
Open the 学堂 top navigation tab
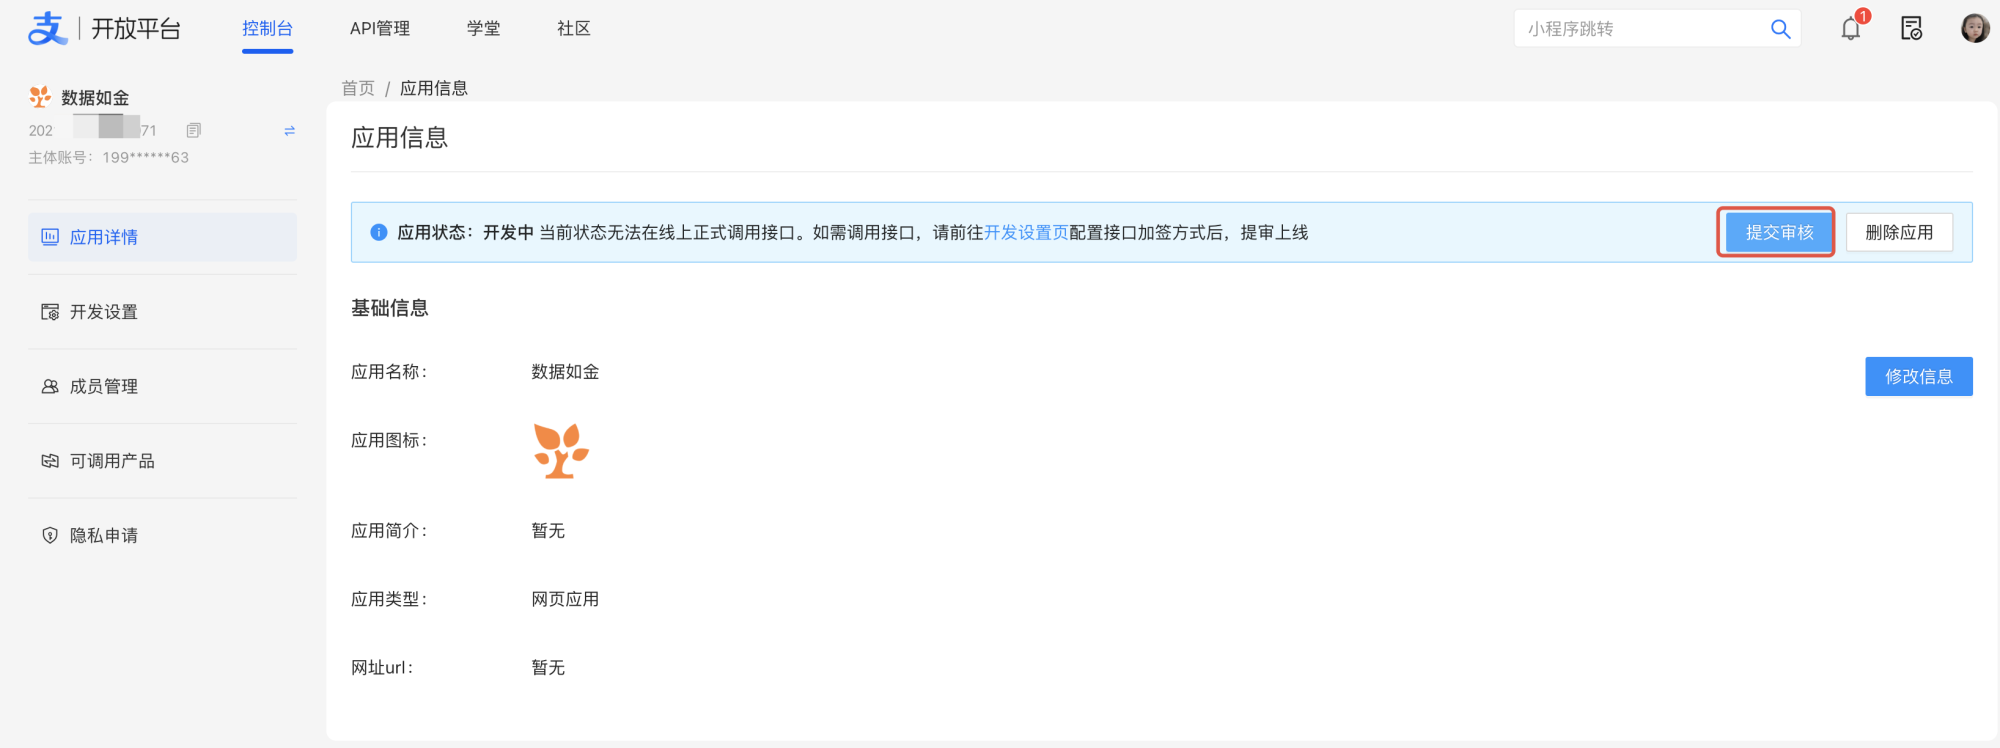pyautogui.click(x=483, y=29)
